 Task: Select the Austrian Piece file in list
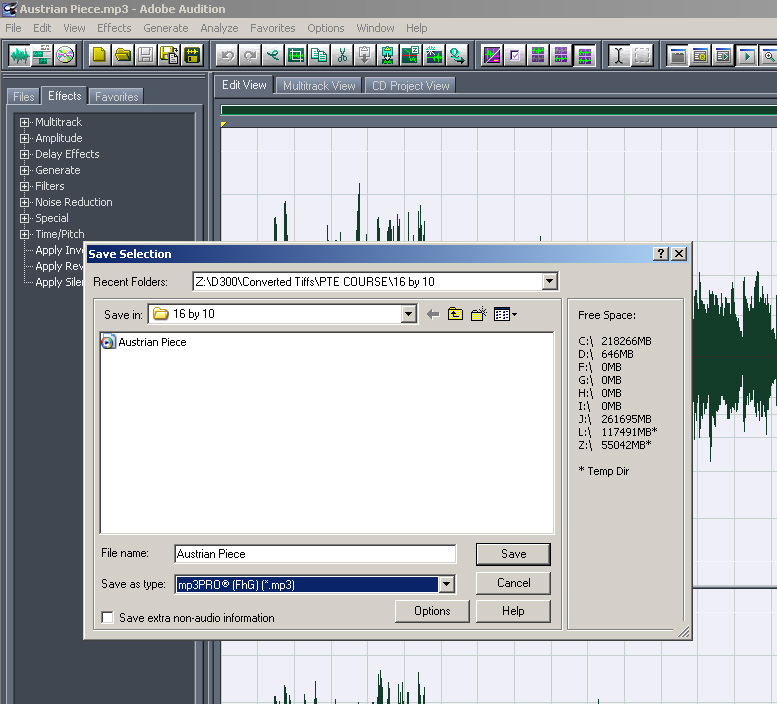click(144, 342)
